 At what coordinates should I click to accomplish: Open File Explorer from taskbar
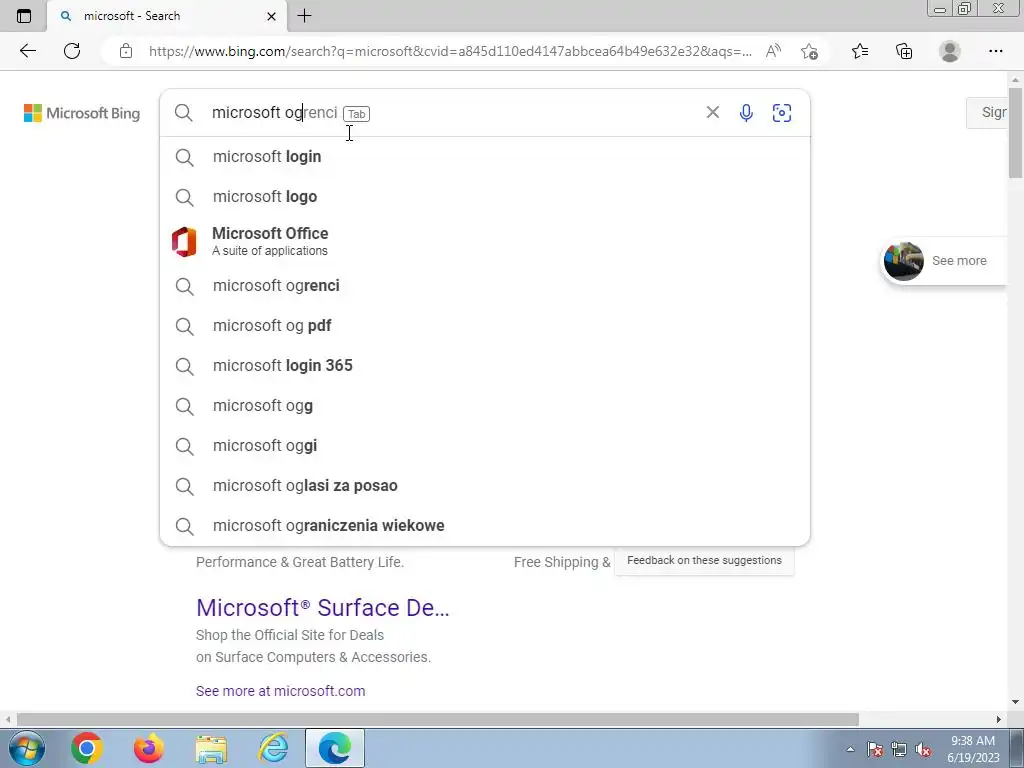211,748
